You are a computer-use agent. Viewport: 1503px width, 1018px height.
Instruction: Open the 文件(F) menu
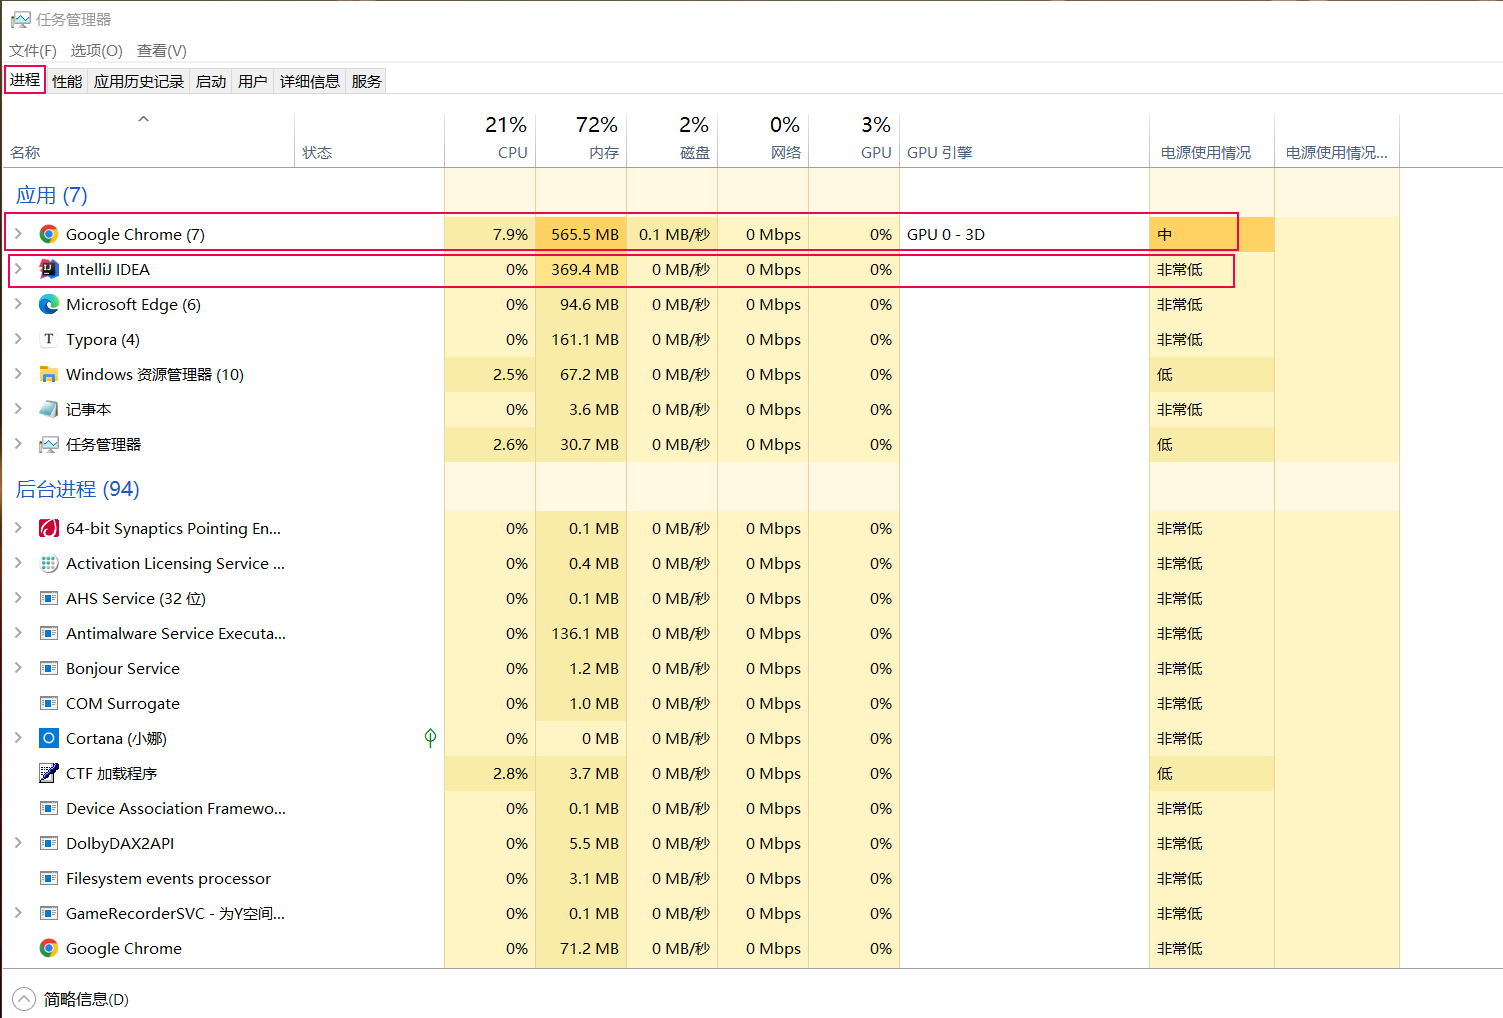pyautogui.click(x=33, y=50)
